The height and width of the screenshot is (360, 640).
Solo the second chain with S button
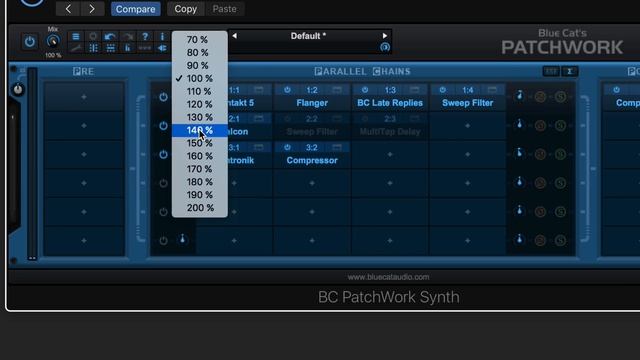[560, 126]
